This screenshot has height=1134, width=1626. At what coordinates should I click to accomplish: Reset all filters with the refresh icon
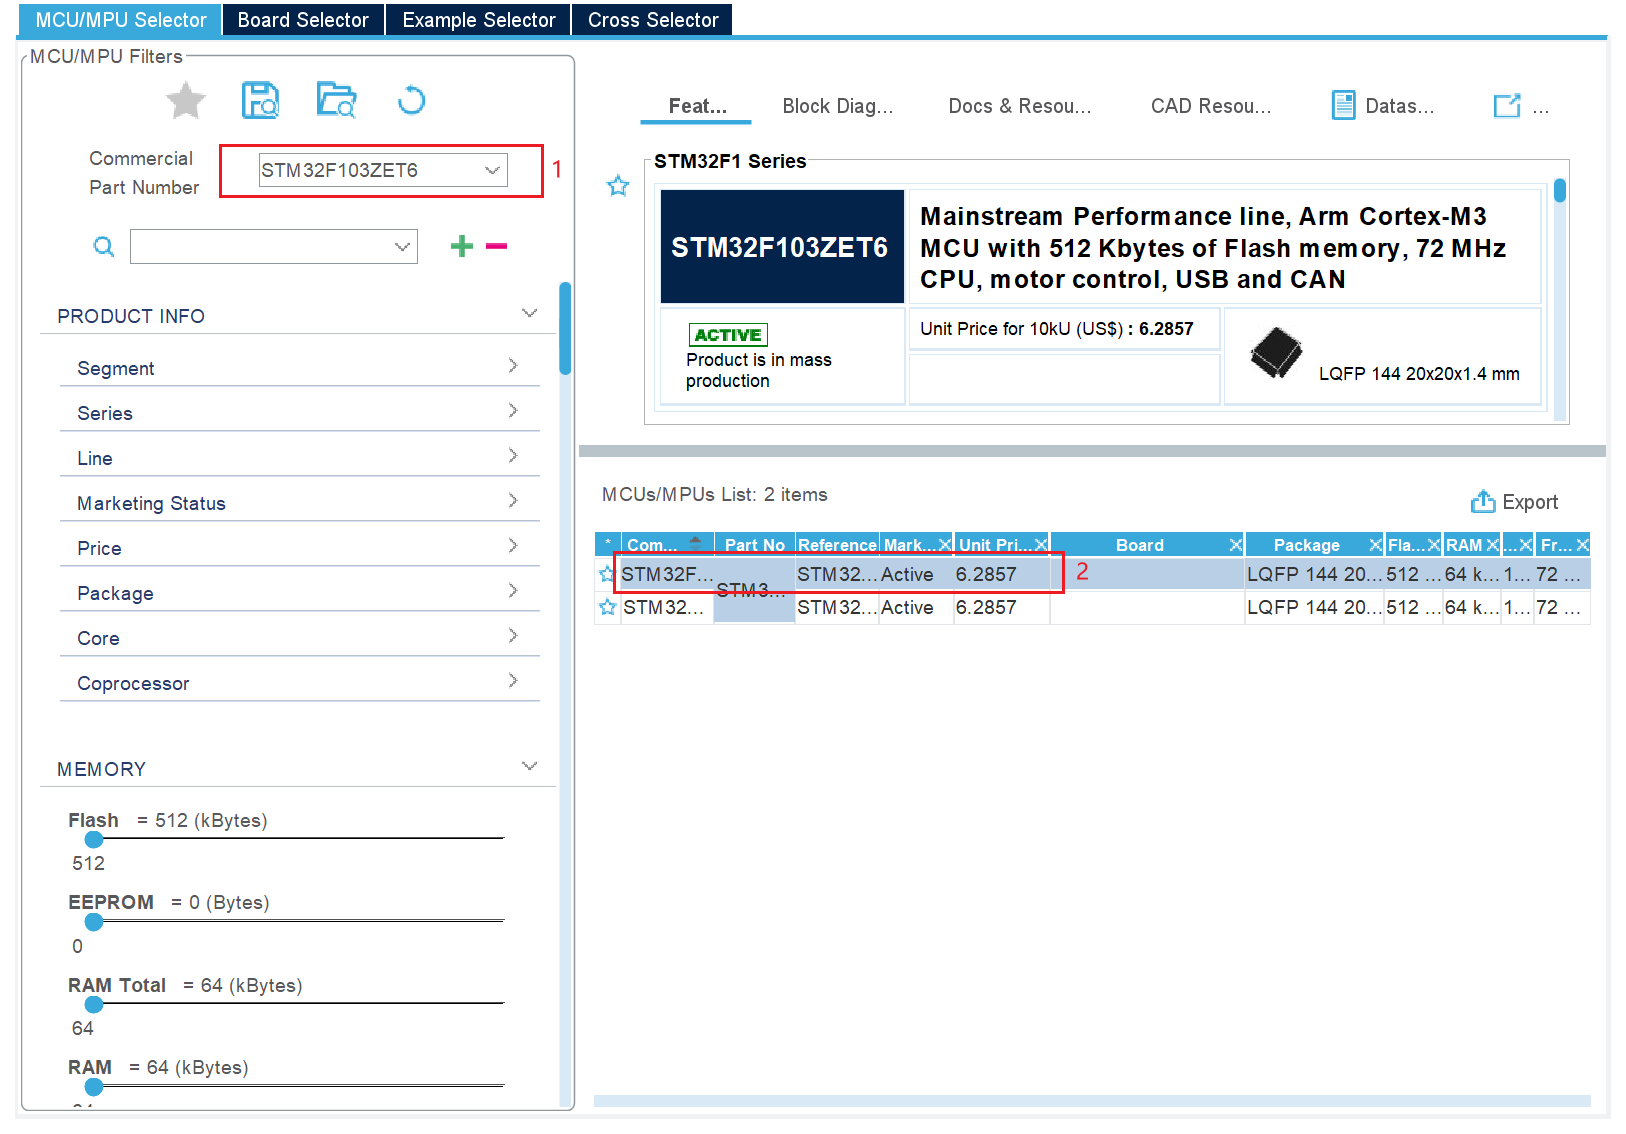point(411,101)
